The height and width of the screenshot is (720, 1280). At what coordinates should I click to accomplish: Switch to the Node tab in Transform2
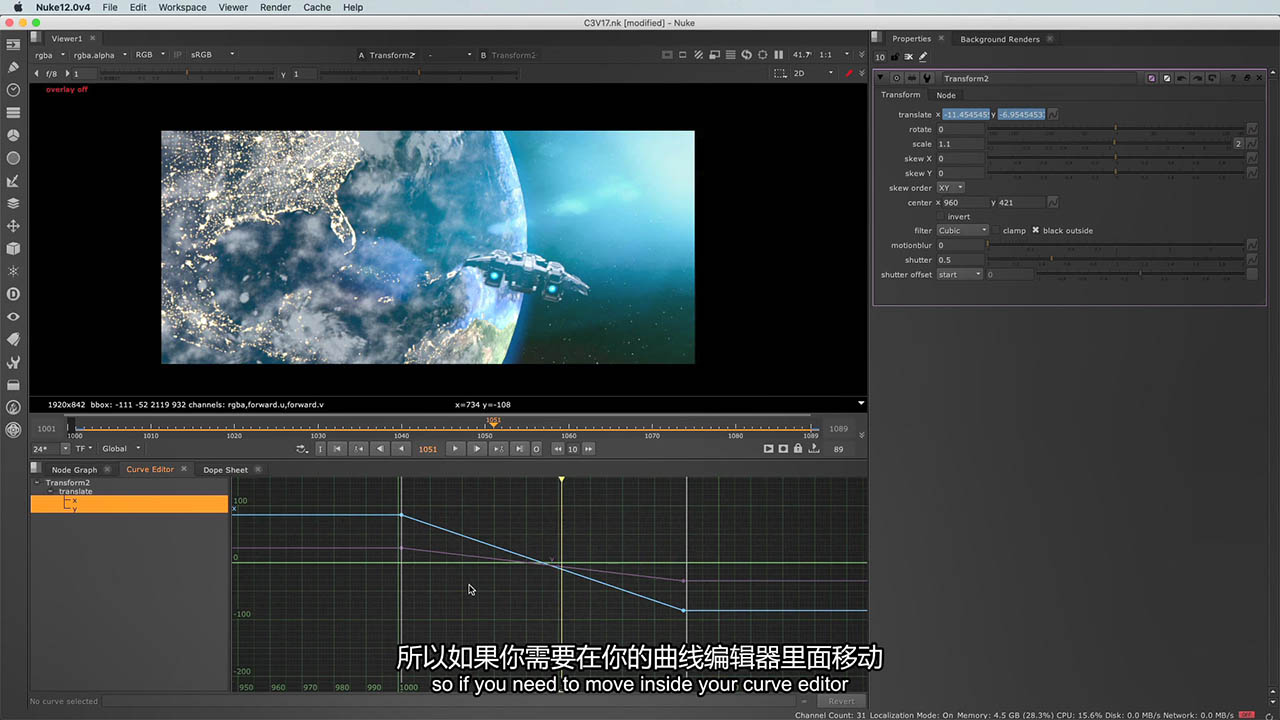click(945, 95)
